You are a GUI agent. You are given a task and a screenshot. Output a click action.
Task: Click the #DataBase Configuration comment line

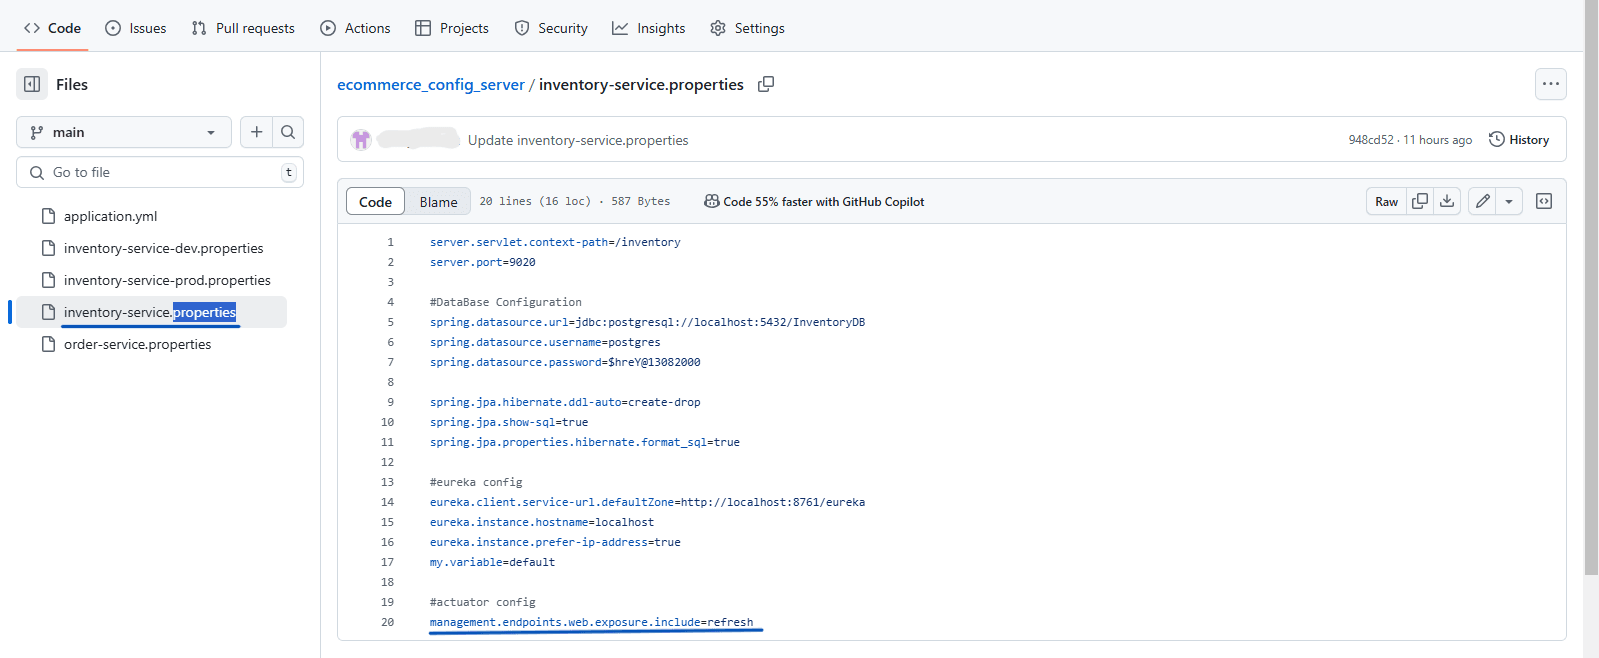click(x=505, y=302)
